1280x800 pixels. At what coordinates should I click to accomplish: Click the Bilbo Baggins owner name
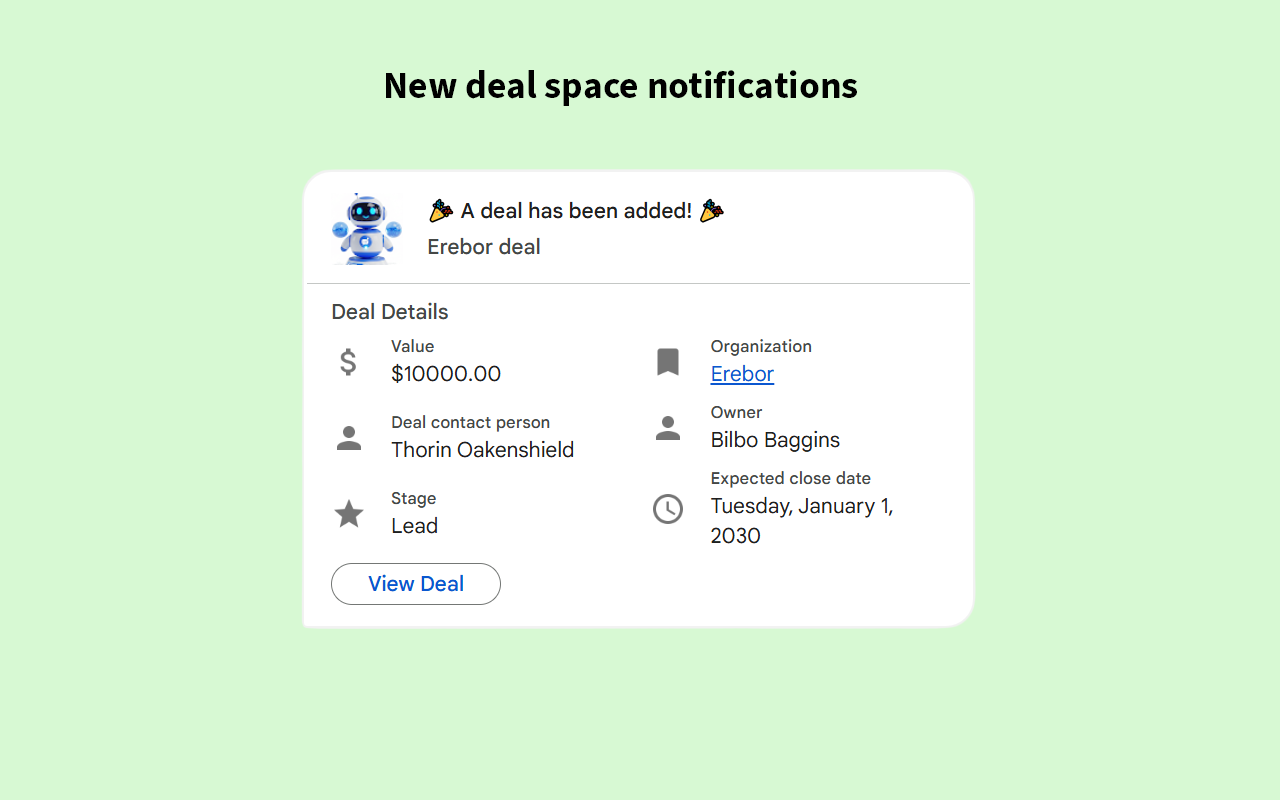coord(775,439)
